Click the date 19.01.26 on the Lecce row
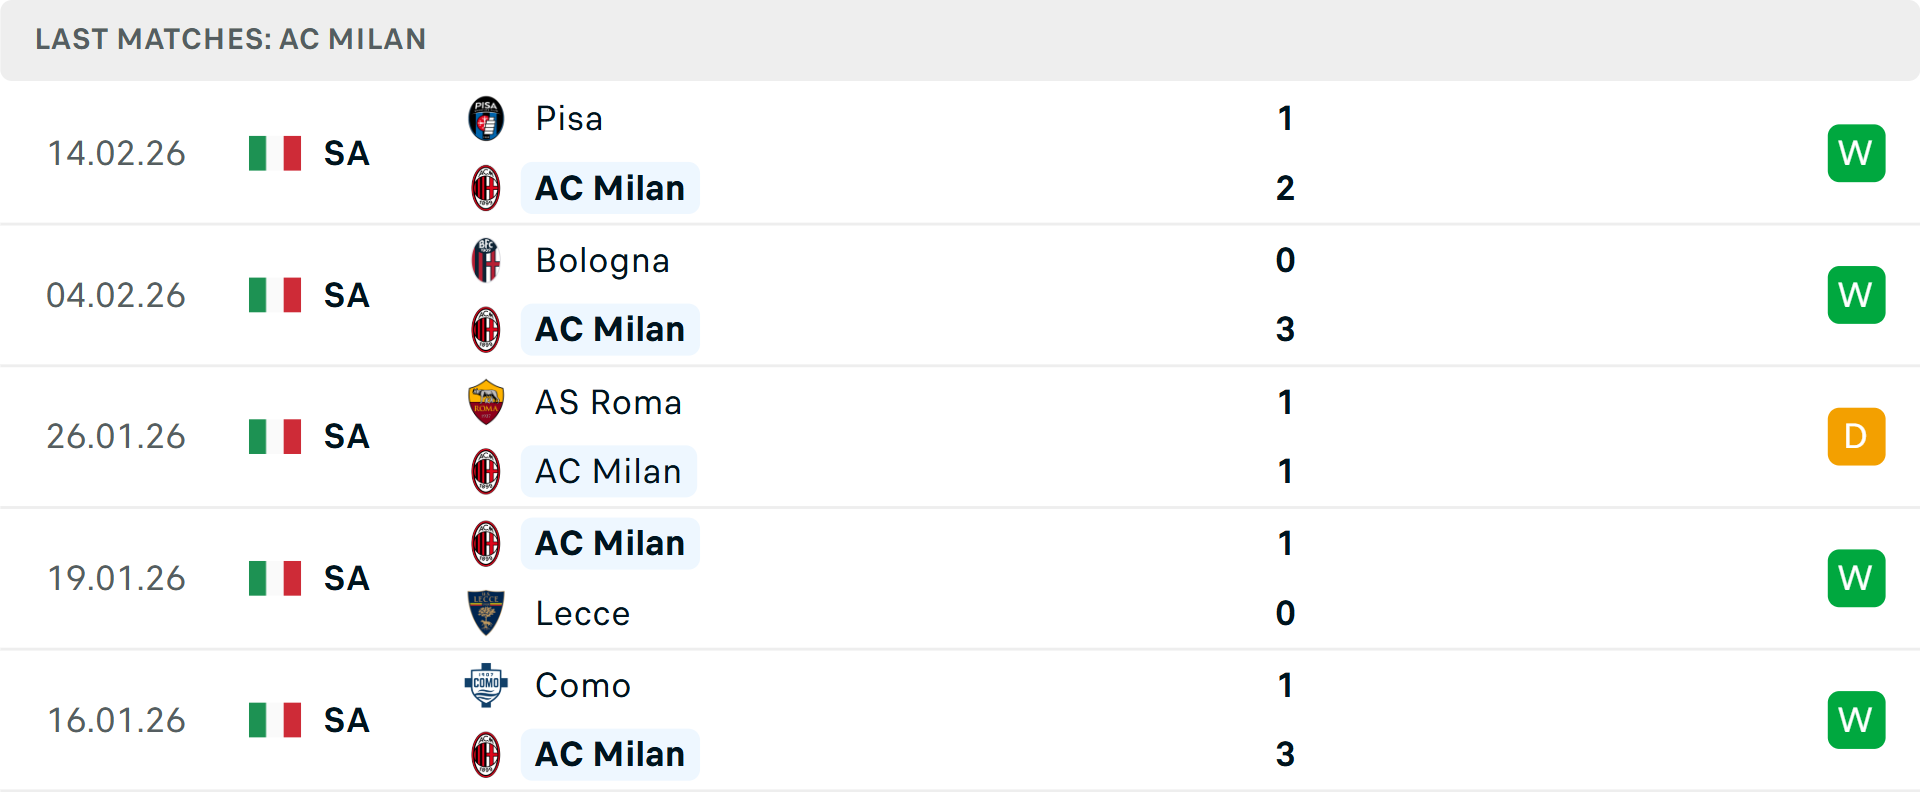Screen dimensions: 1920x792 [116, 578]
